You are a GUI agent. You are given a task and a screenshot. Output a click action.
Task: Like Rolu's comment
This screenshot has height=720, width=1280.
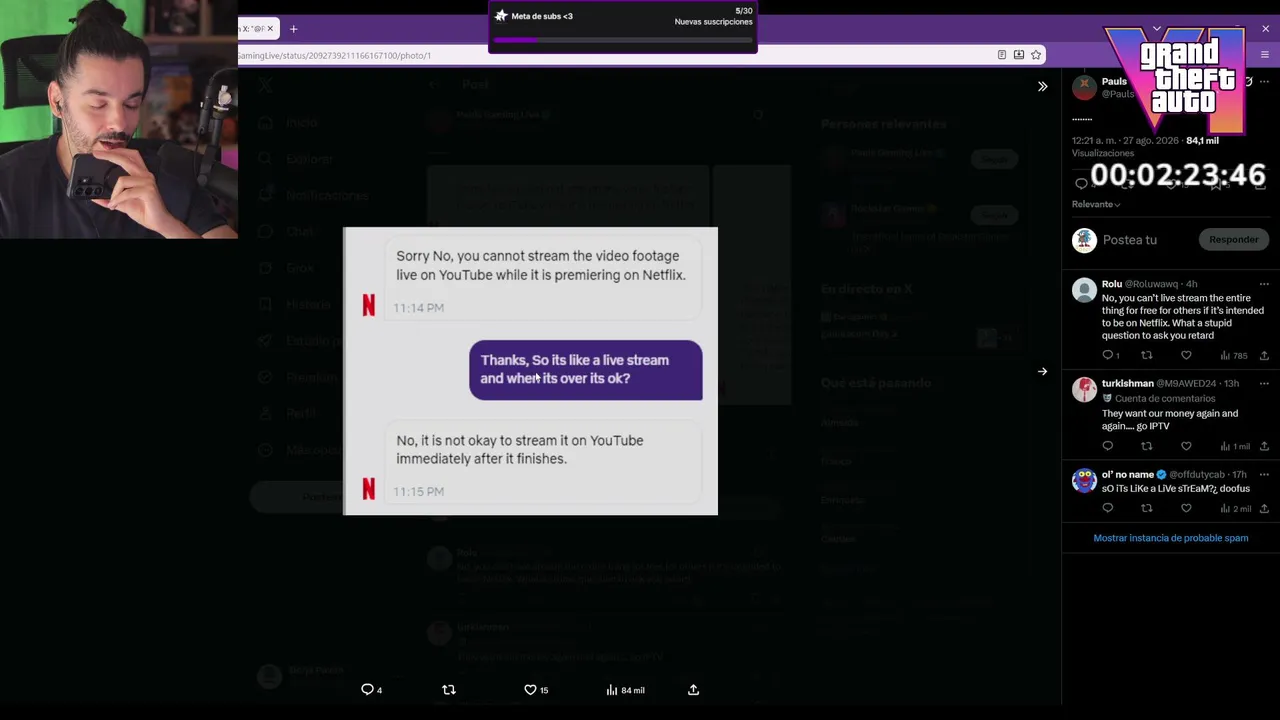tap(1186, 355)
